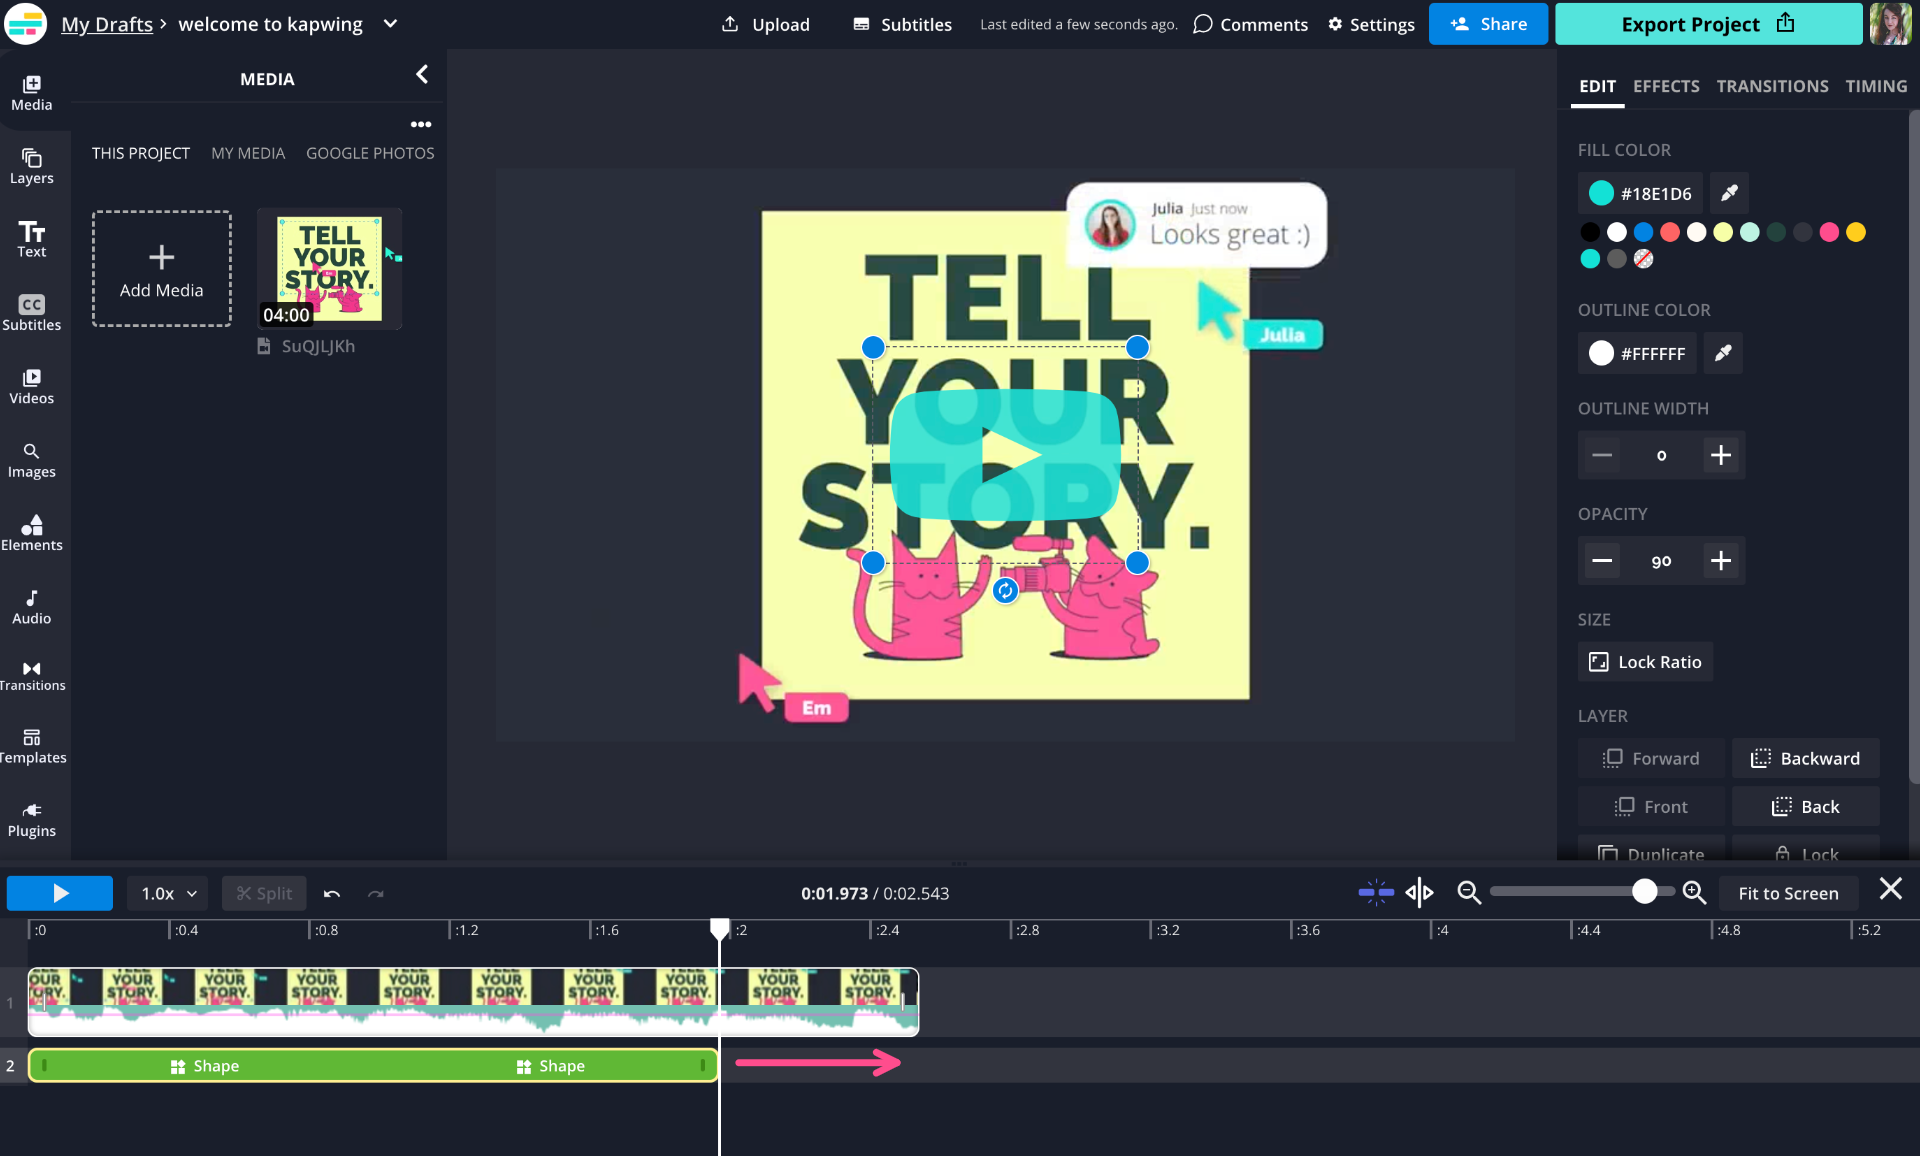Viewport: 1920px width, 1156px height.
Task: Open the 1.0x playback speed dropdown
Action: pyautogui.click(x=168, y=893)
